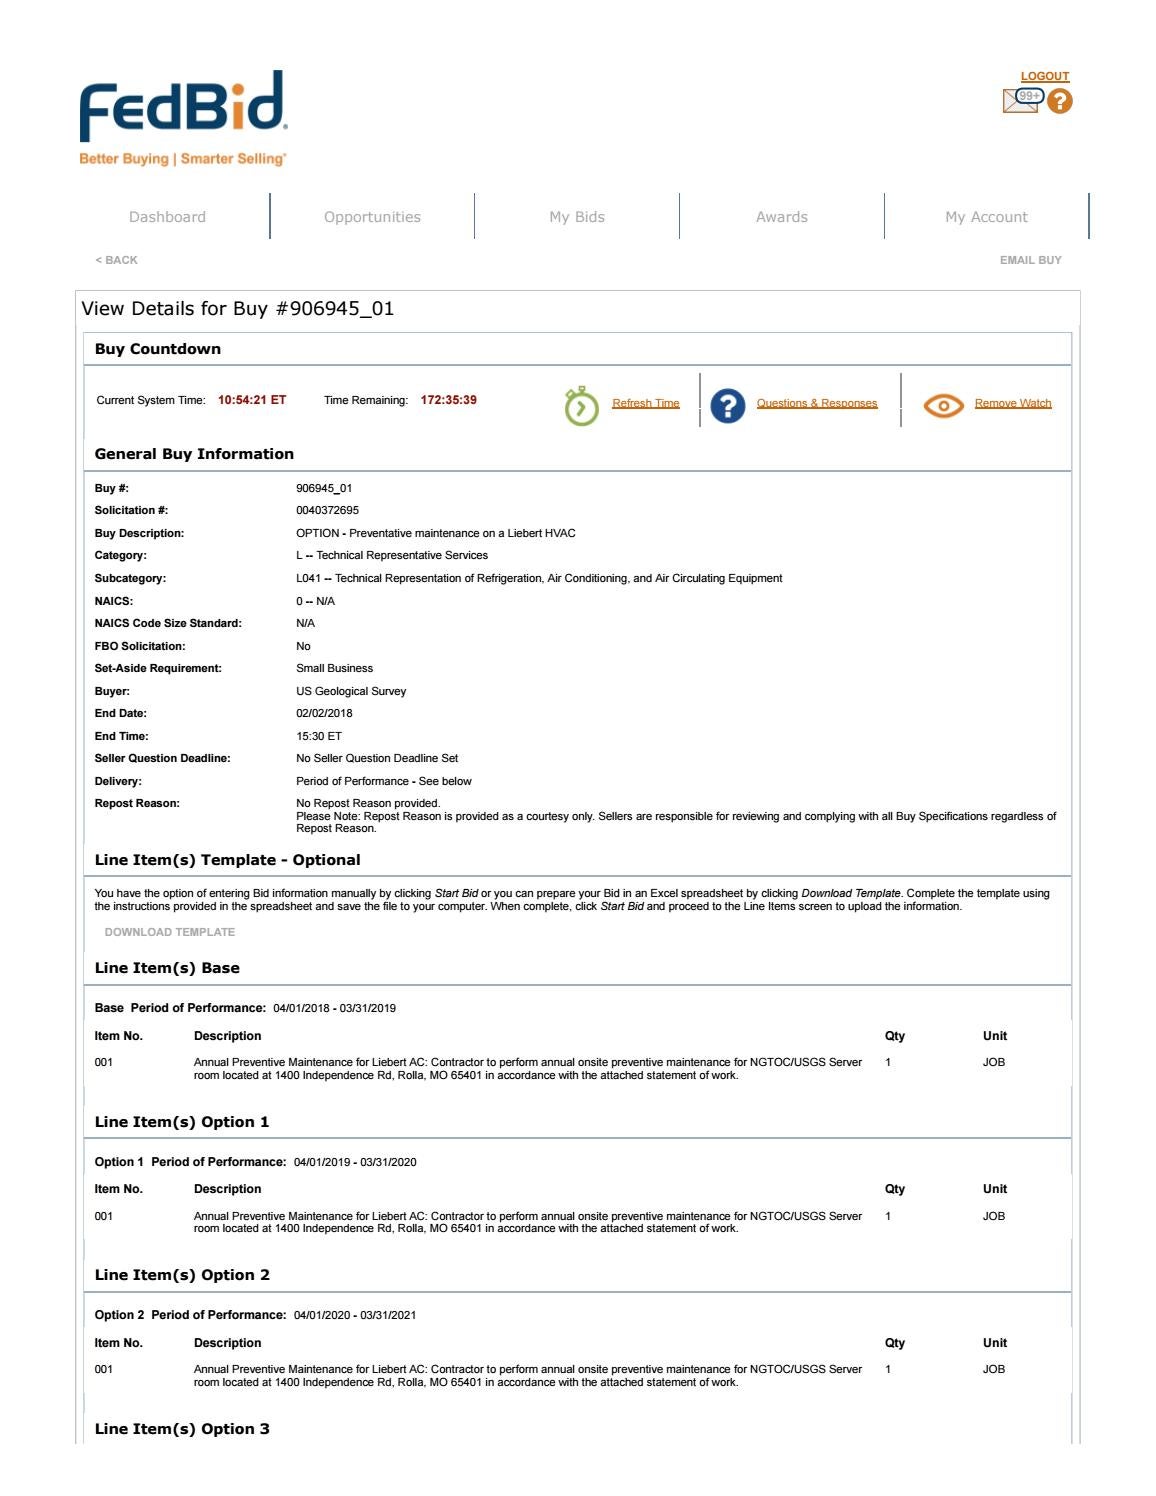Click the orange eye watch icon
The height and width of the screenshot is (1496, 1156).
[x=943, y=405]
